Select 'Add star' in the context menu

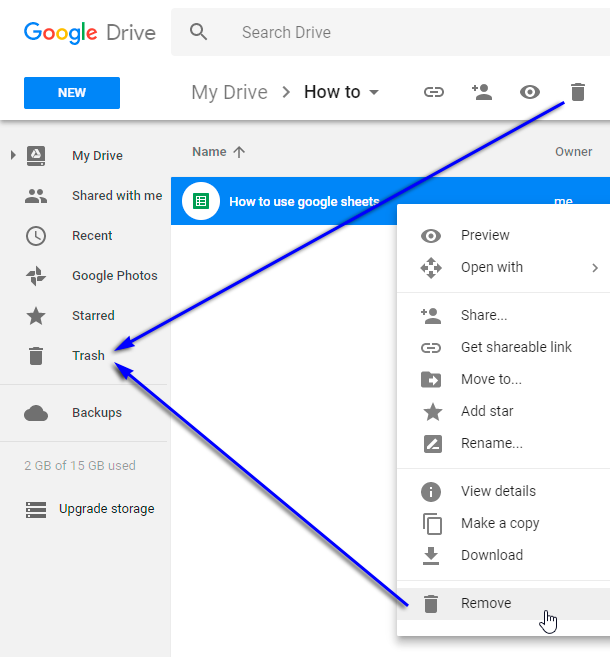[487, 411]
